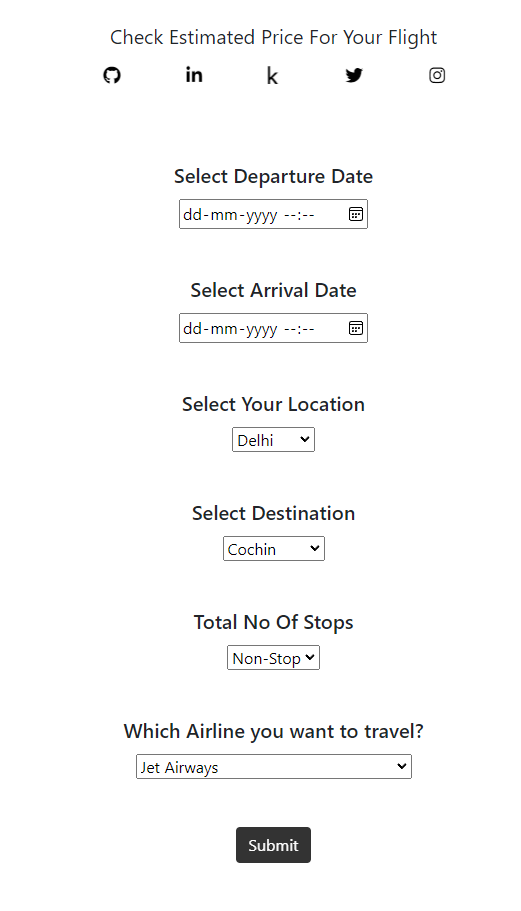Click the Submit button

274,845
